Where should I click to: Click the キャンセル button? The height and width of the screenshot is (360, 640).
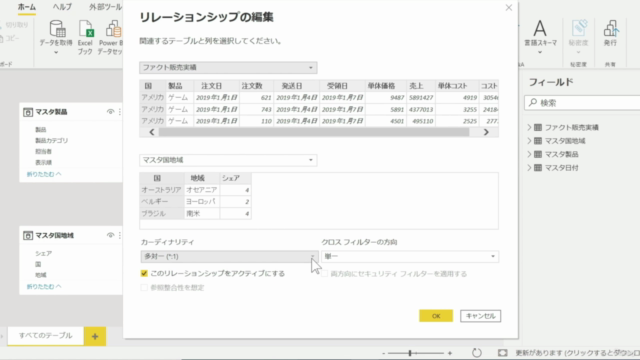tap(480, 316)
